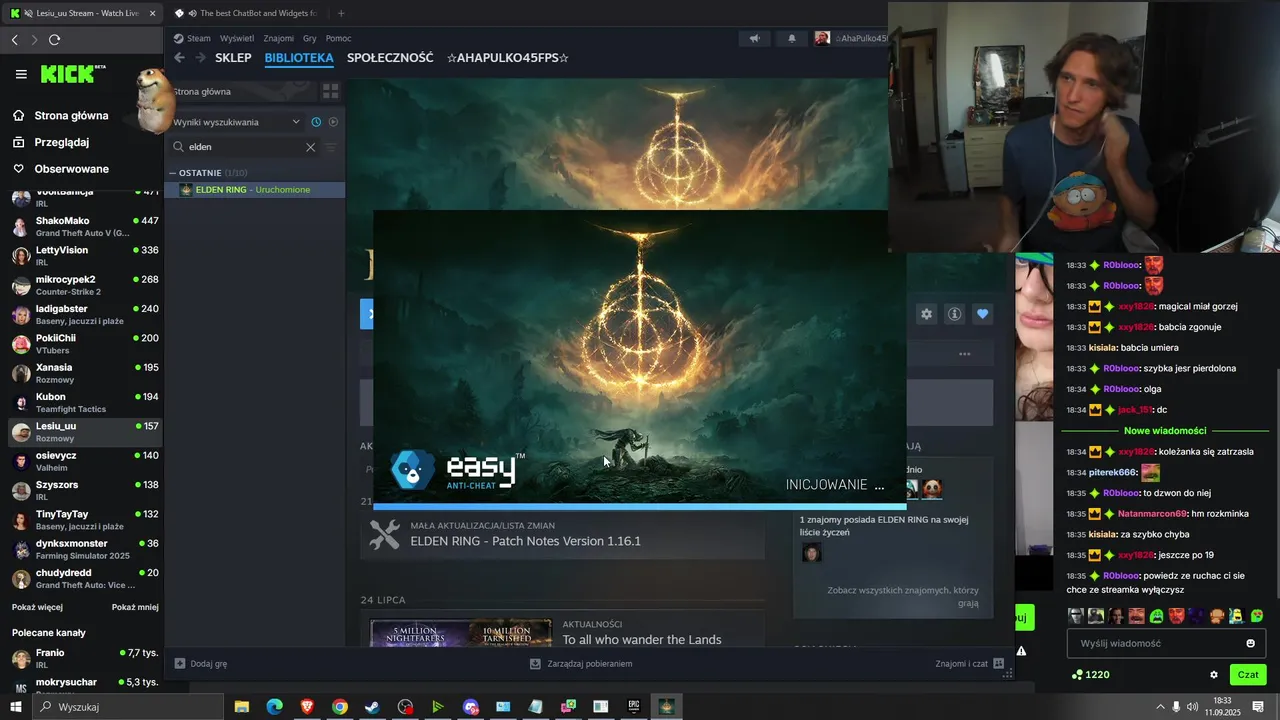This screenshot has width=1280, height=720.
Task: Open the ☆AHAPULKO45FPS☆ profile tab
Action: (508, 58)
